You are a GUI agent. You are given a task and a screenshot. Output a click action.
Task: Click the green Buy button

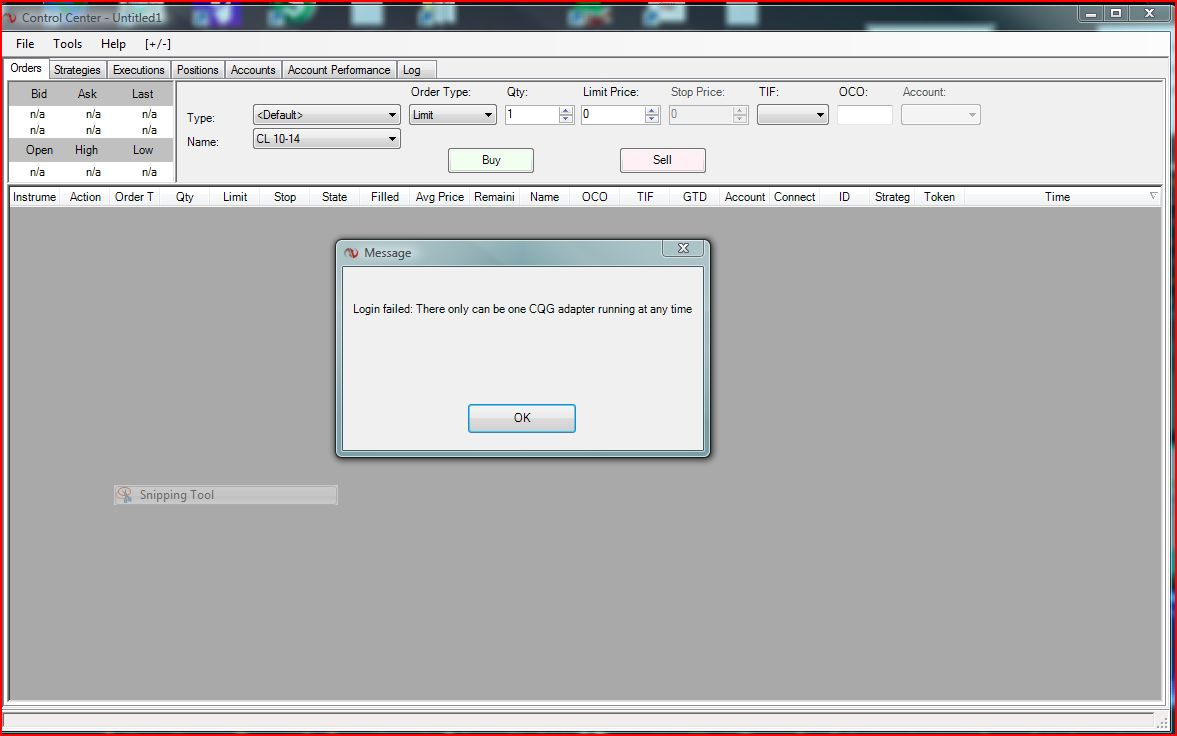(491, 160)
